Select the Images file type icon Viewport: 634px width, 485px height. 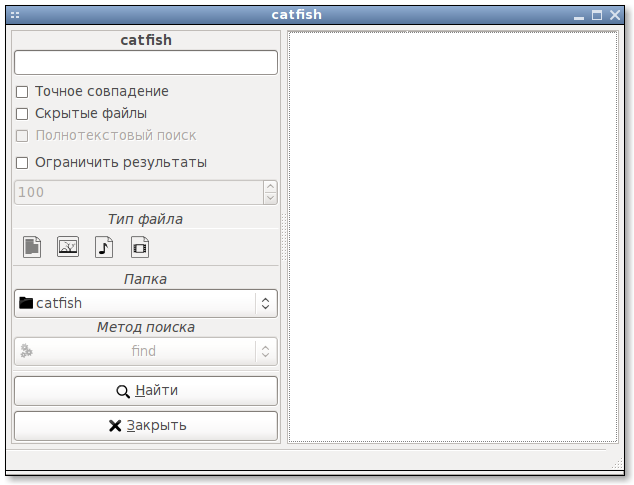pos(68,247)
